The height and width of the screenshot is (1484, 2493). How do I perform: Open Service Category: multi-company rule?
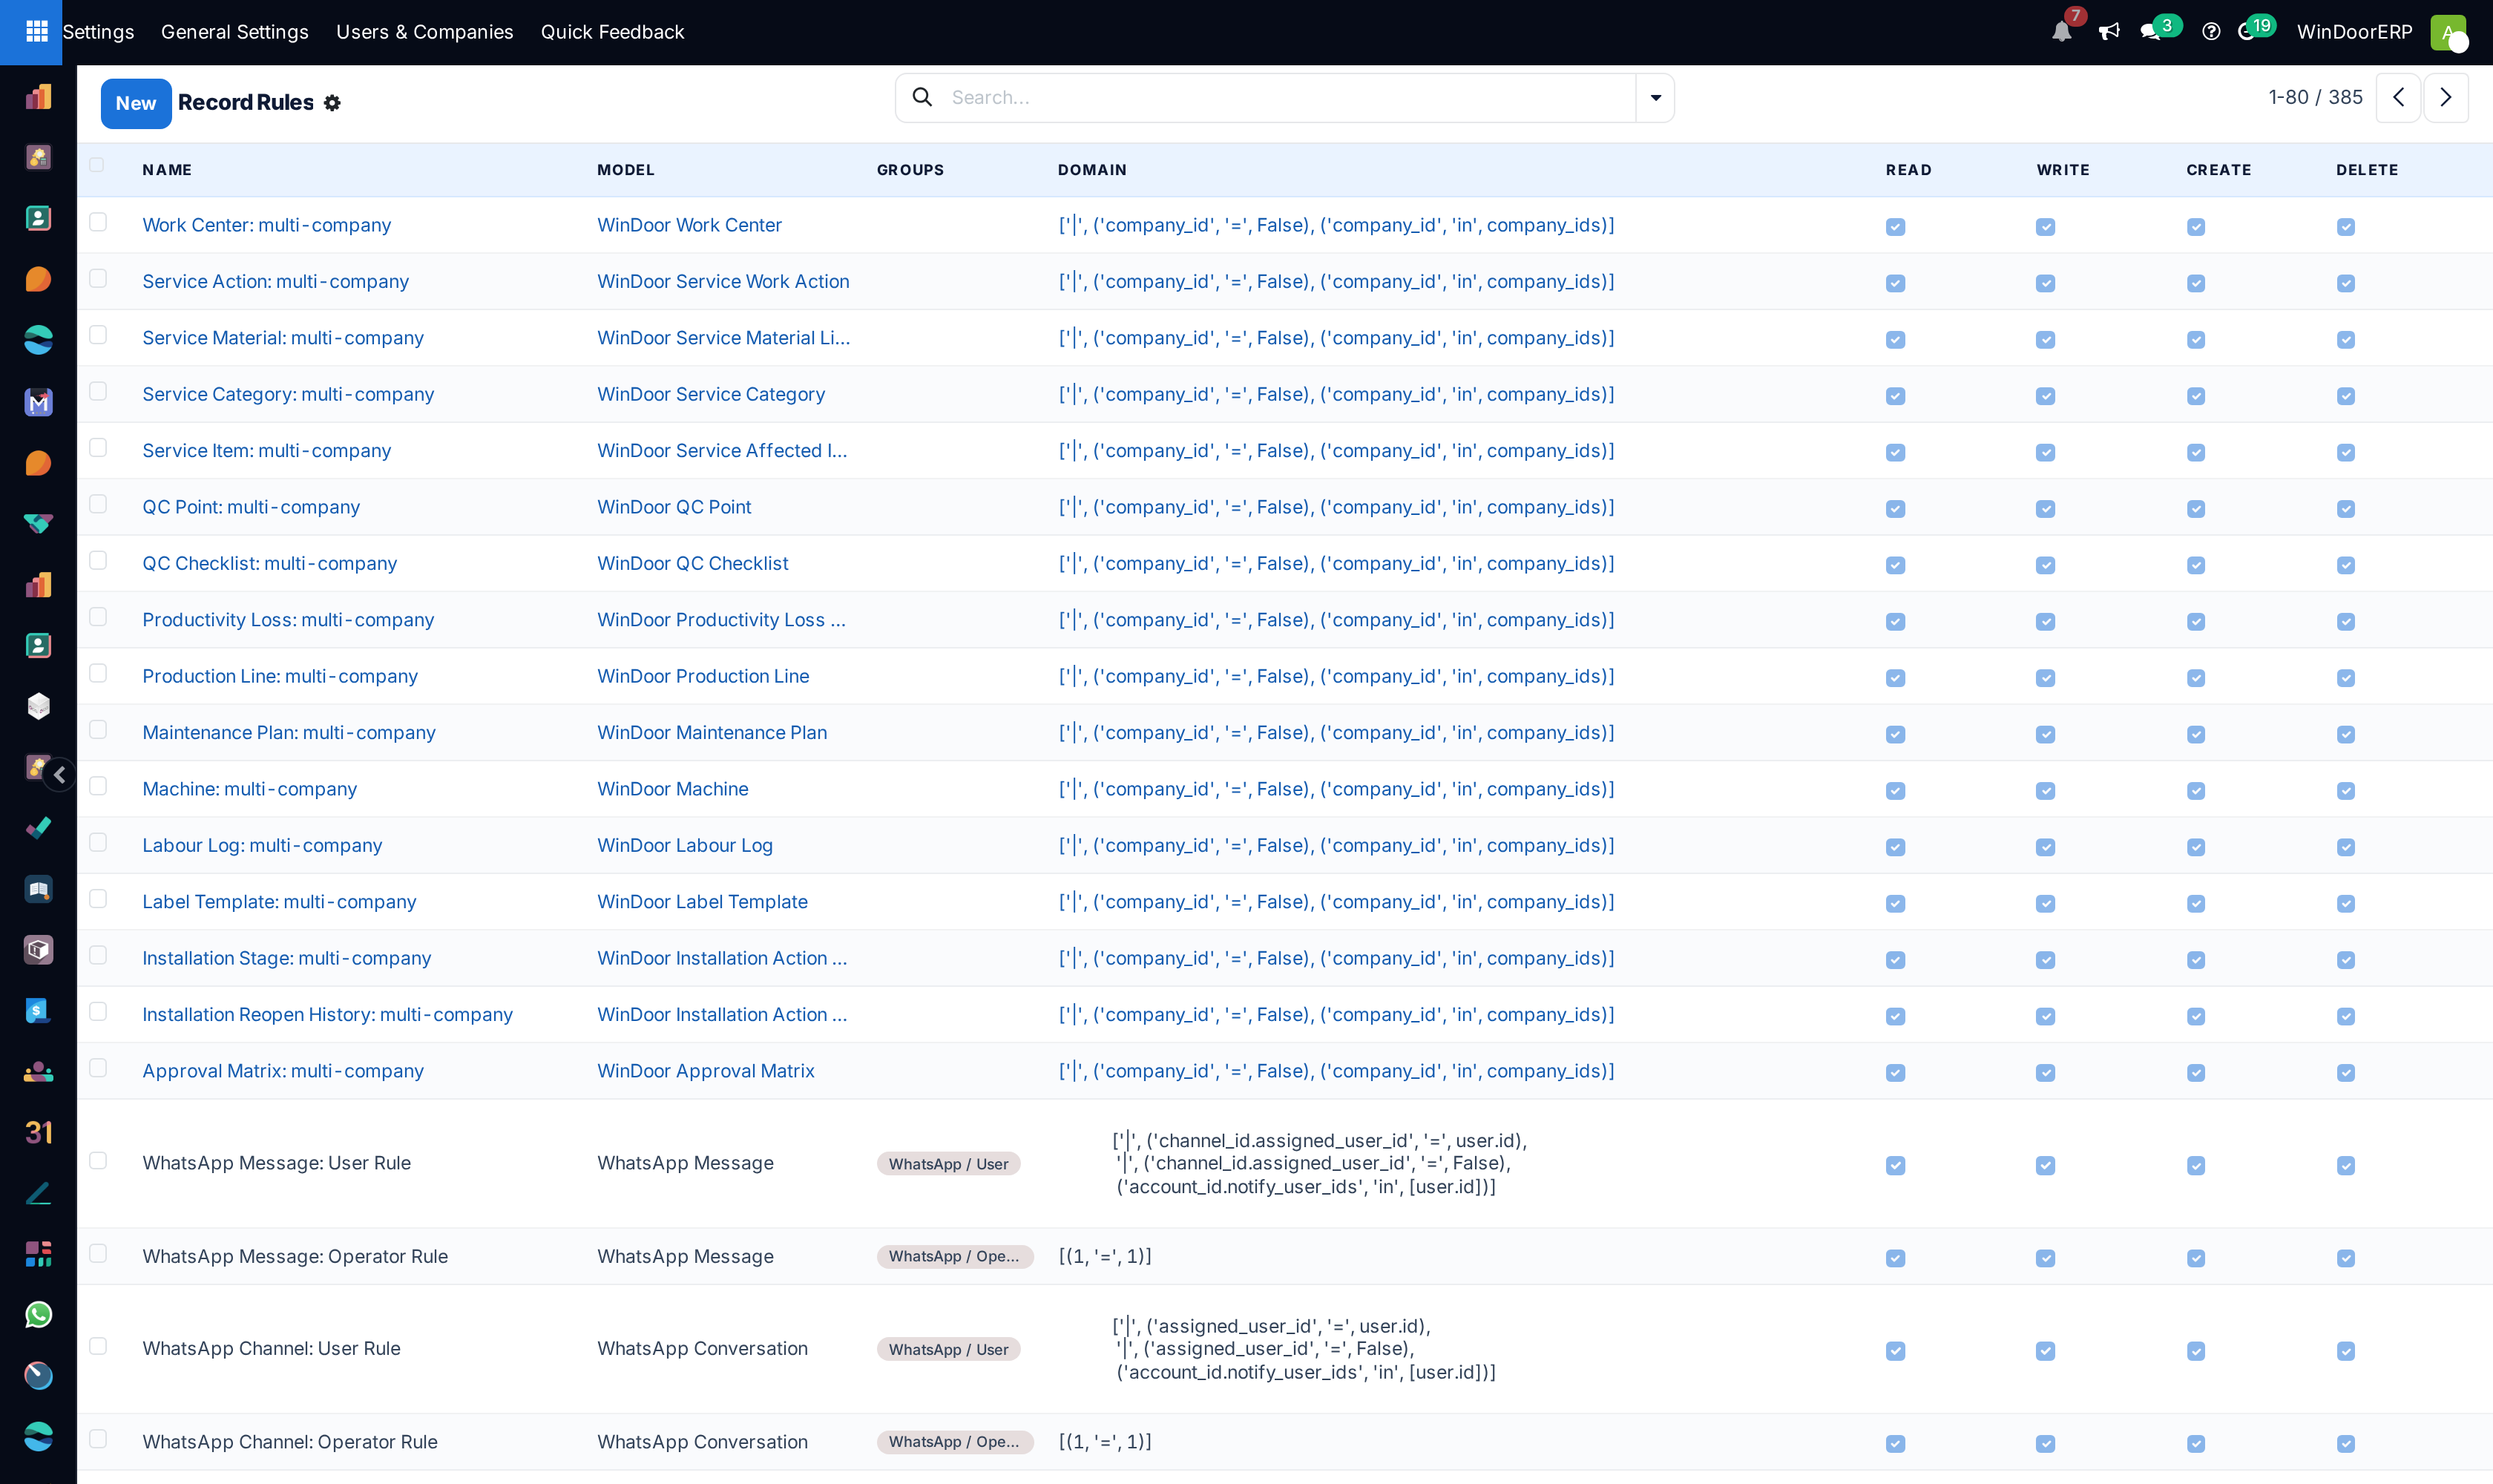tap(288, 394)
